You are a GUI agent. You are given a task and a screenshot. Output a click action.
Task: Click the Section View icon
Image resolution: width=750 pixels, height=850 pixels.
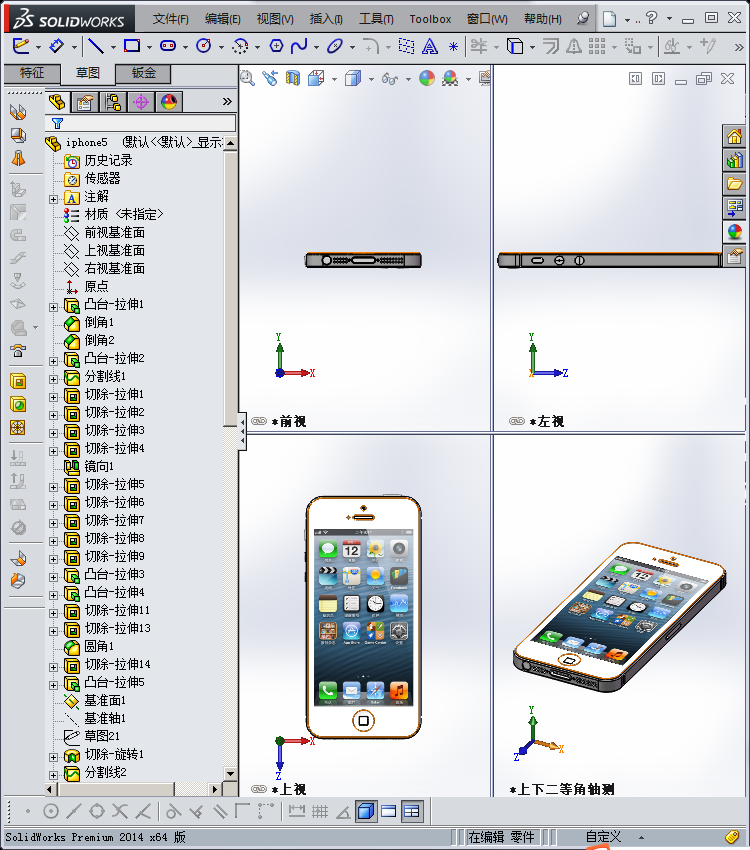pos(293,79)
